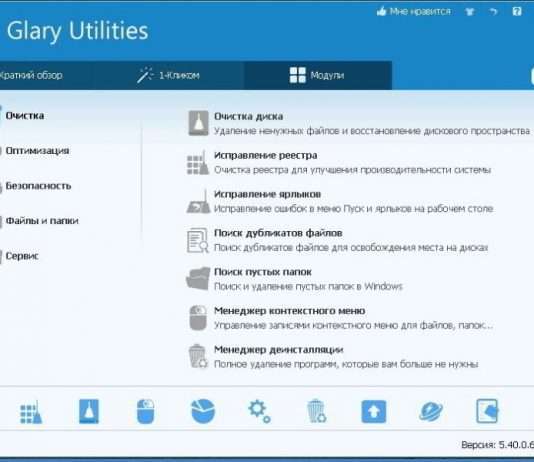This screenshot has height=462, width=534.
Task: Click the thumbs-up icon next to Мне нравится
Action: point(381,12)
